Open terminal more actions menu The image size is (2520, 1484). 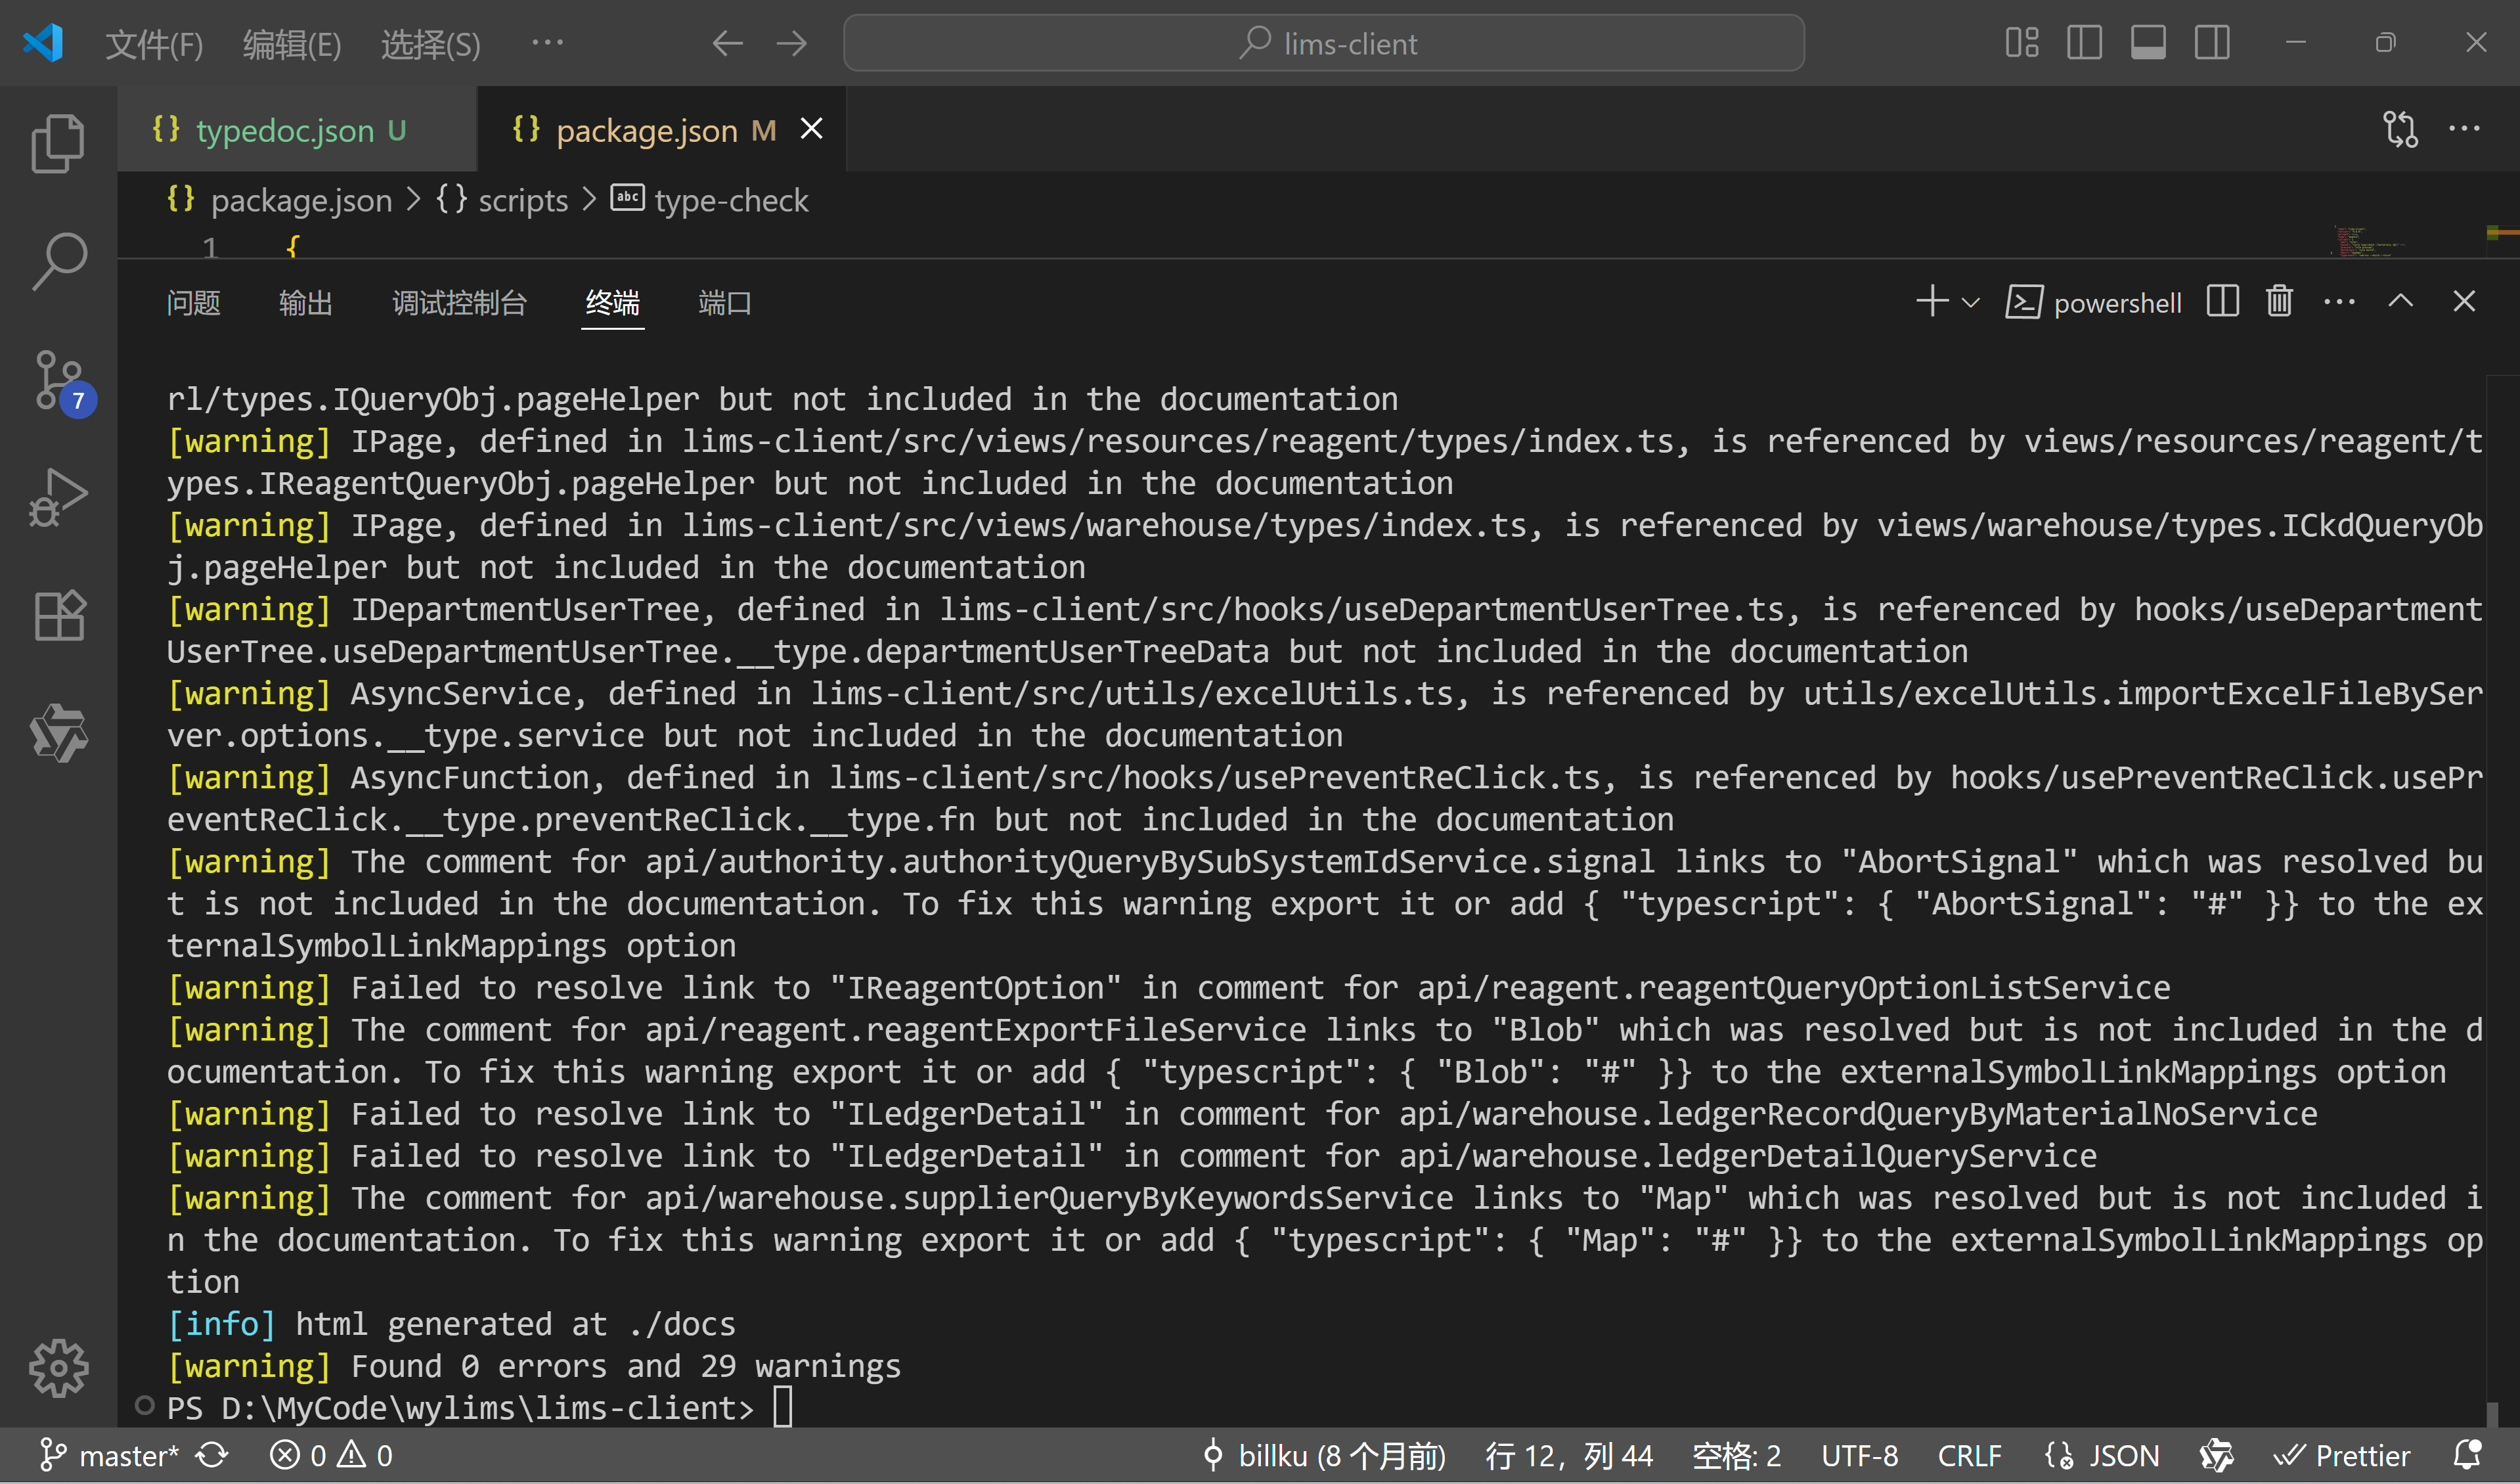pyautogui.click(x=2339, y=301)
